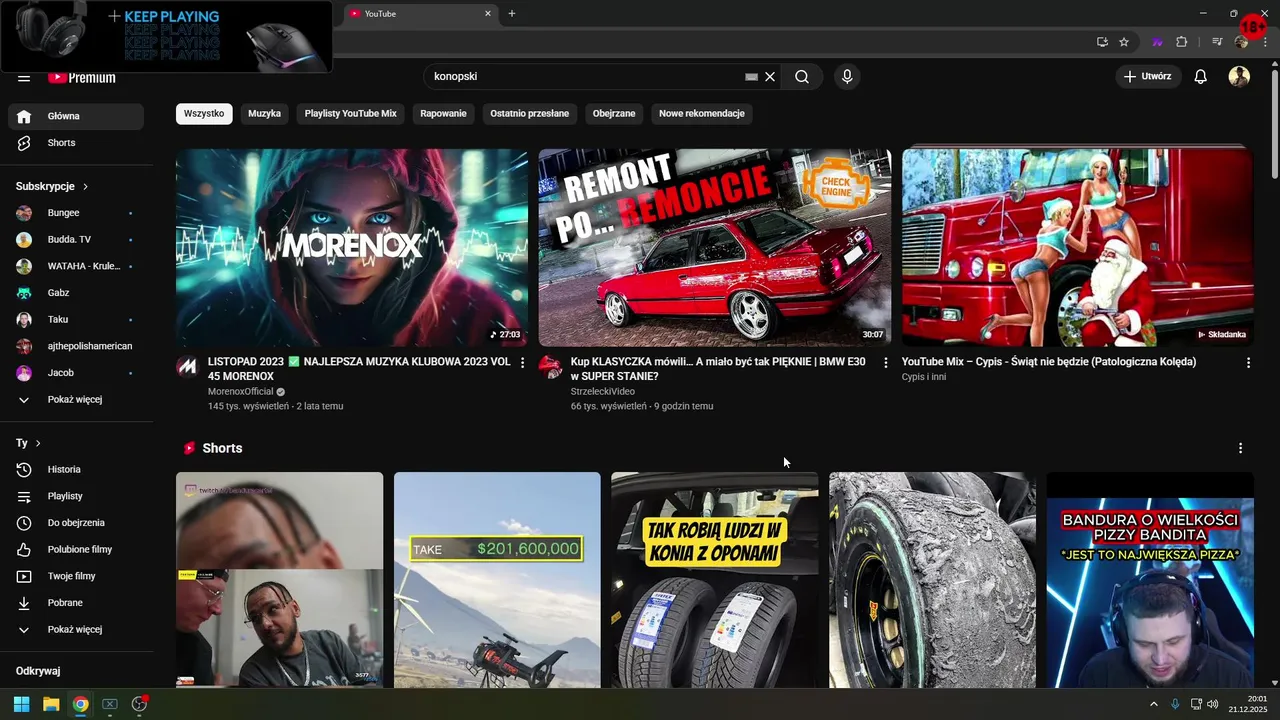The height and width of the screenshot is (720, 1280).
Task: Open the ajthepolishamerican subscription
Action: 76,346
